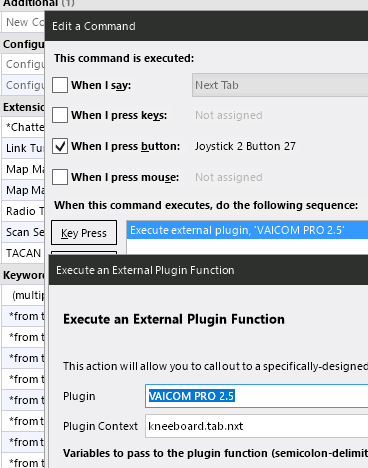This screenshot has width=368, height=468.
Task: Open the VAICOM PRO 2.5 plugin combo box
Action: (257, 396)
